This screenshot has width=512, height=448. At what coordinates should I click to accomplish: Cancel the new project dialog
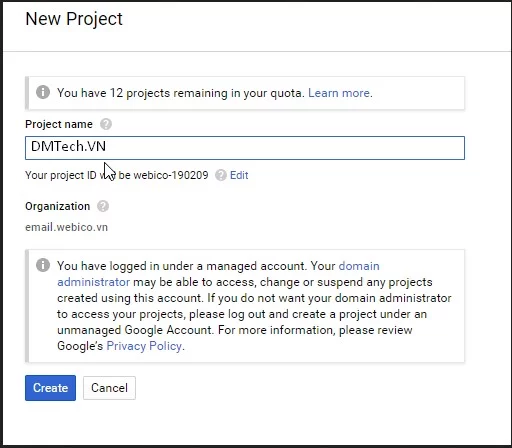point(109,388)
